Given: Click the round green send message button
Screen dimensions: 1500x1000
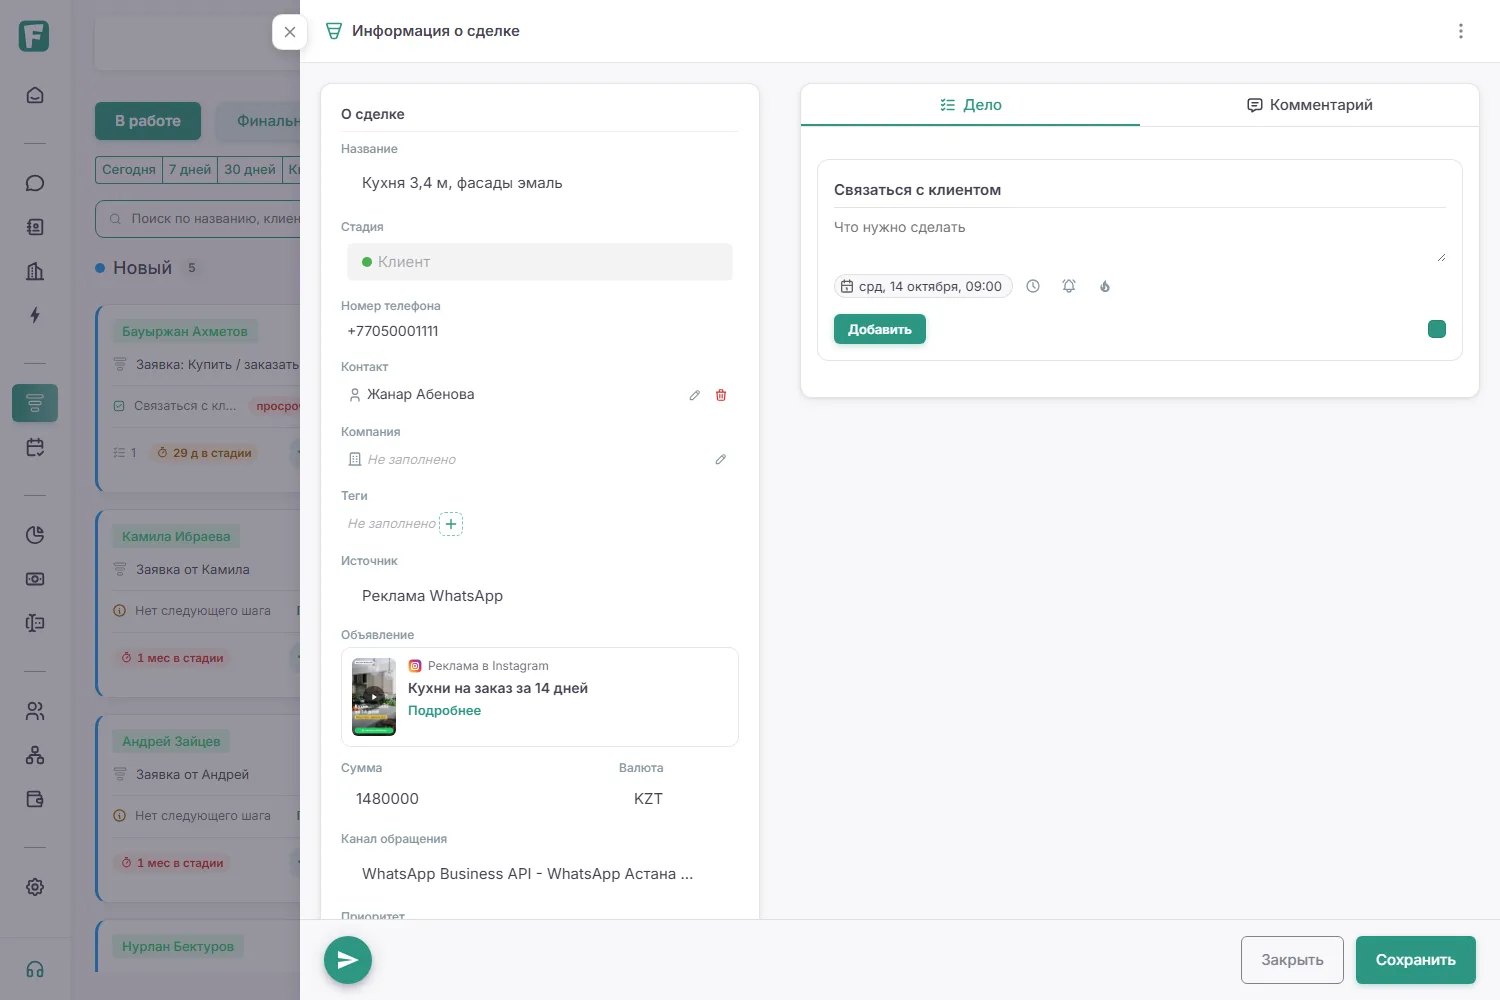Looking at the screenshot, I should (348, 960).
